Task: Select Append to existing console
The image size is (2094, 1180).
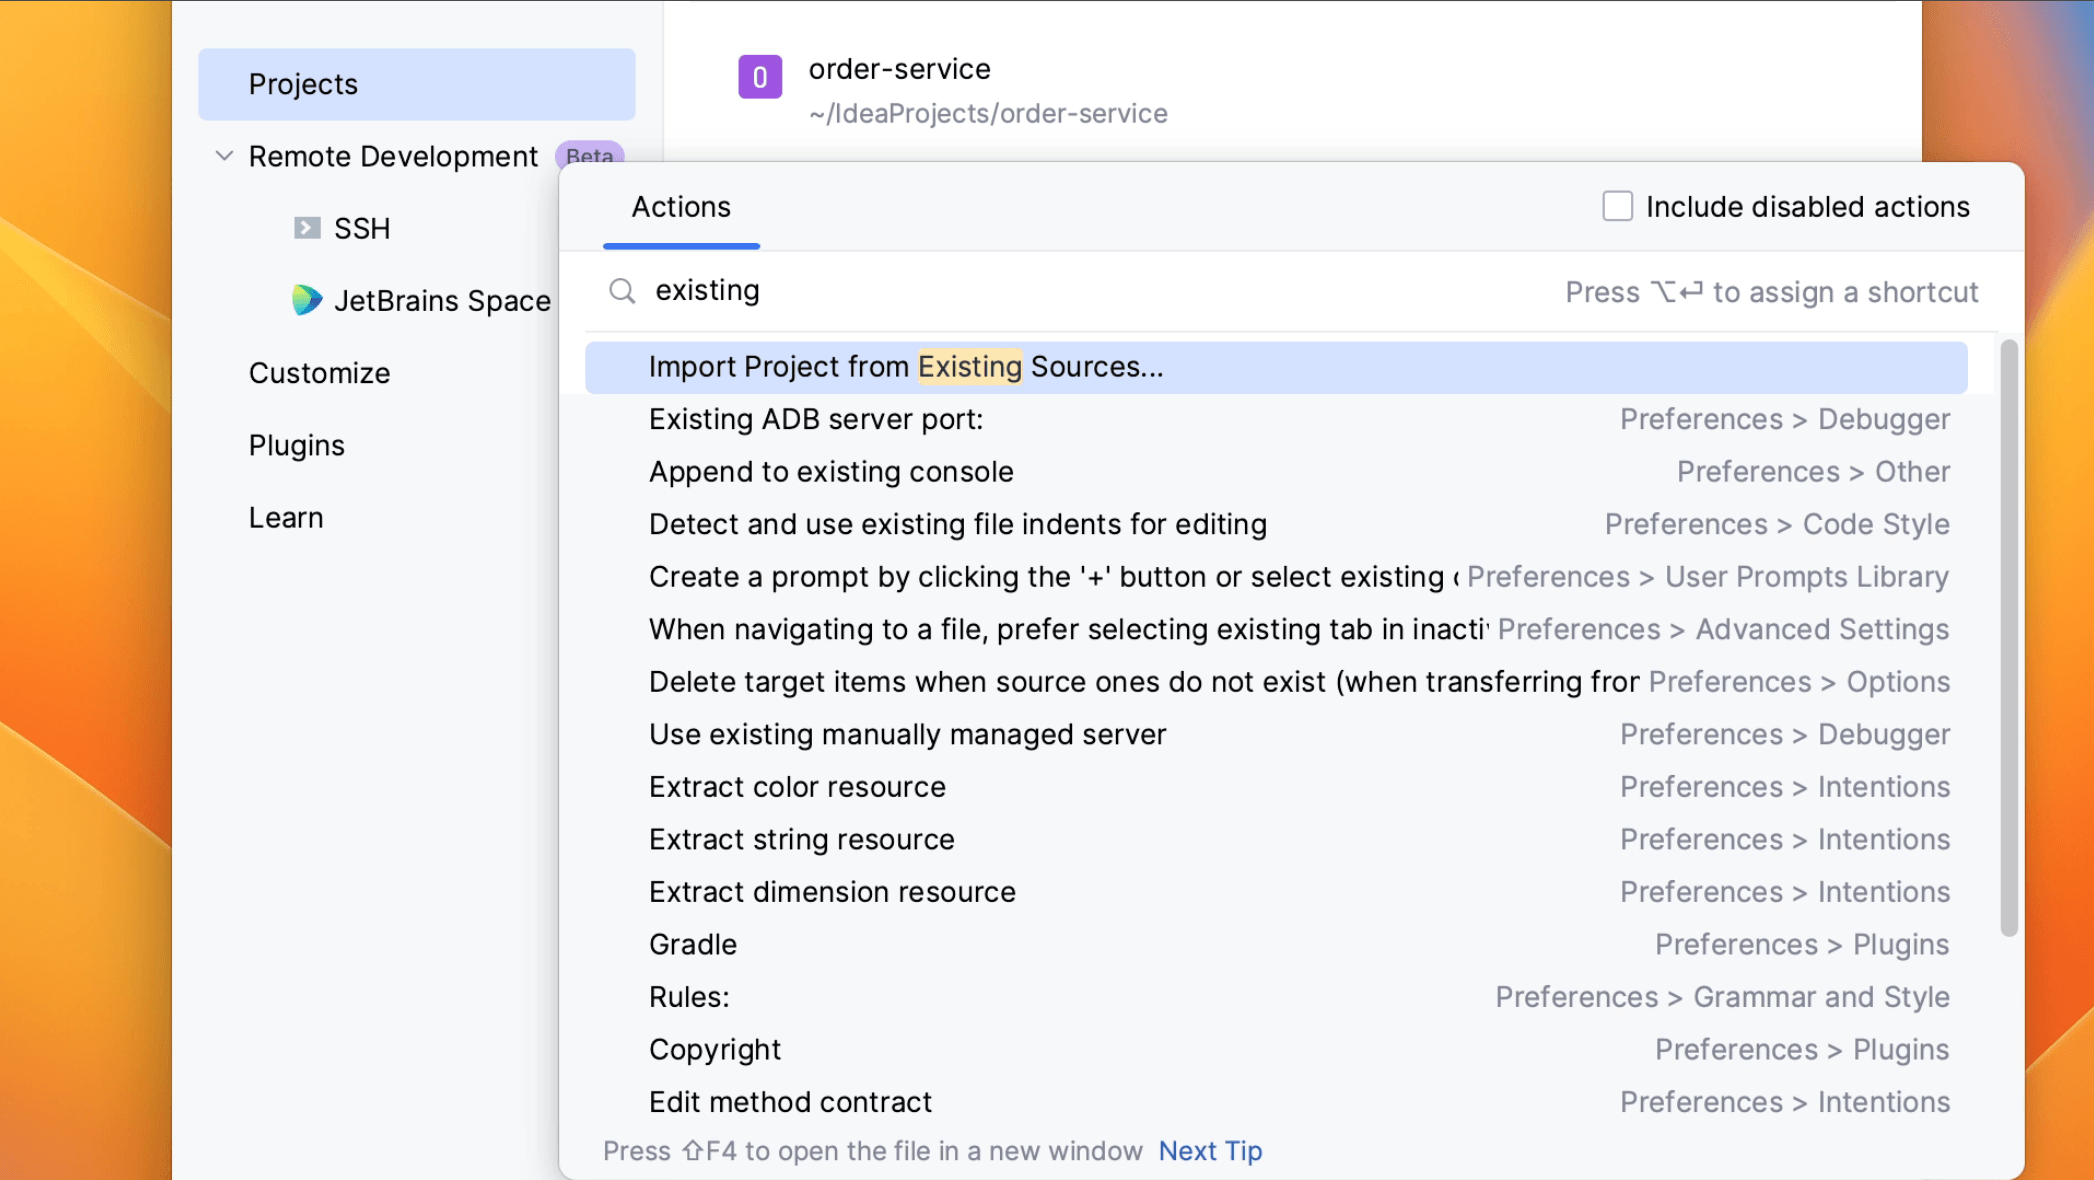Action: tap(831, 471)
